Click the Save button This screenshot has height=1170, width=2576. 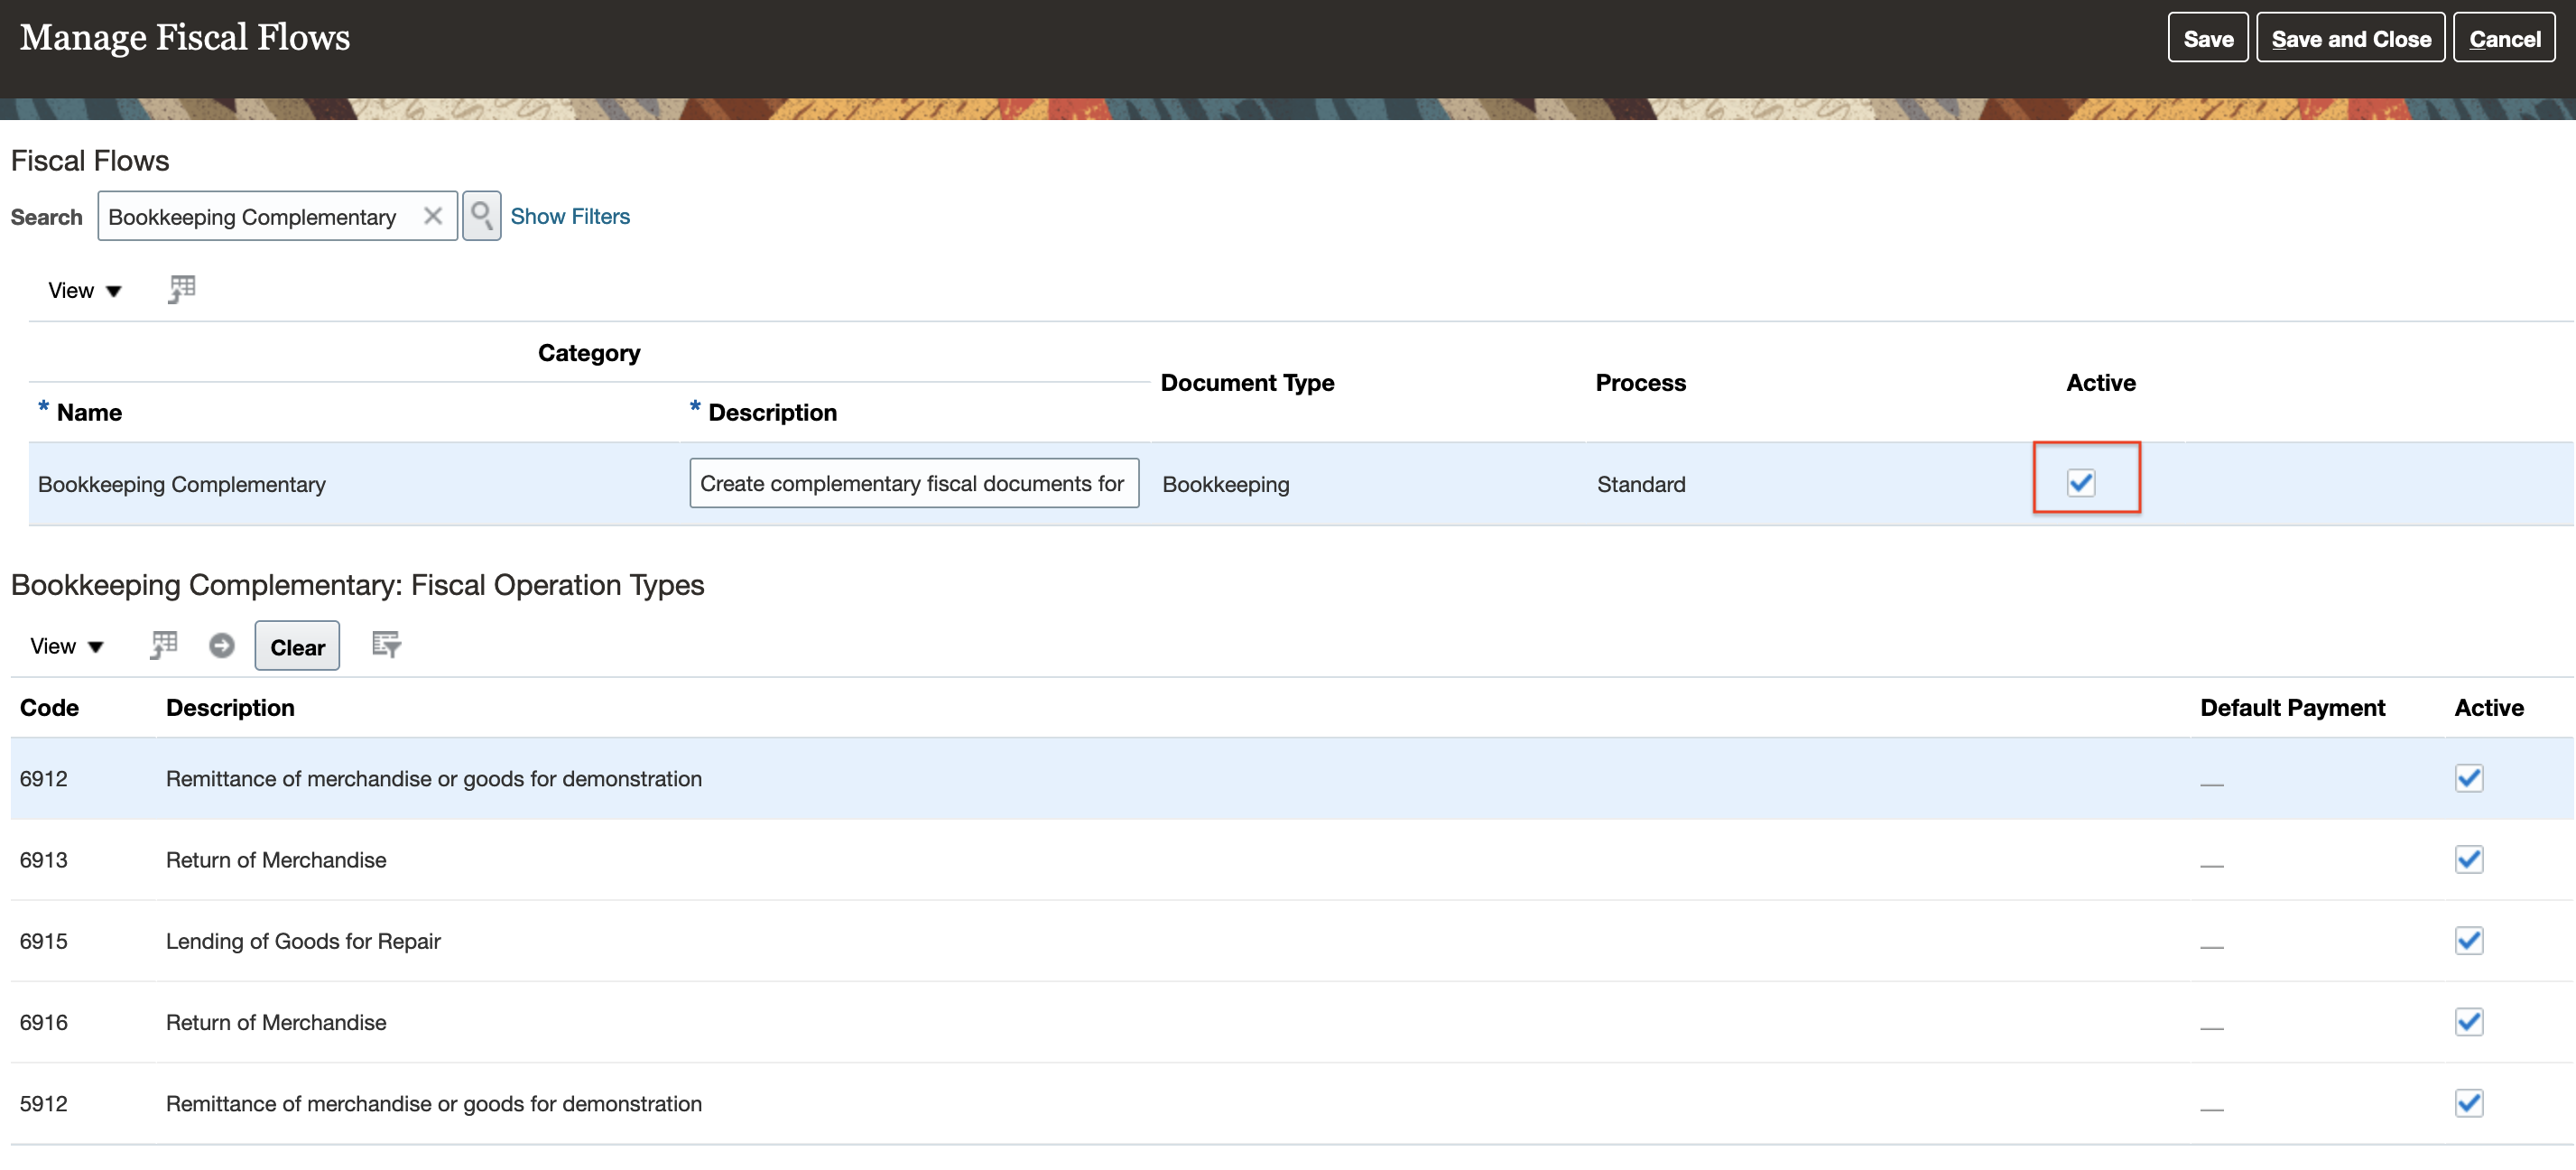tap(2207, 38)
